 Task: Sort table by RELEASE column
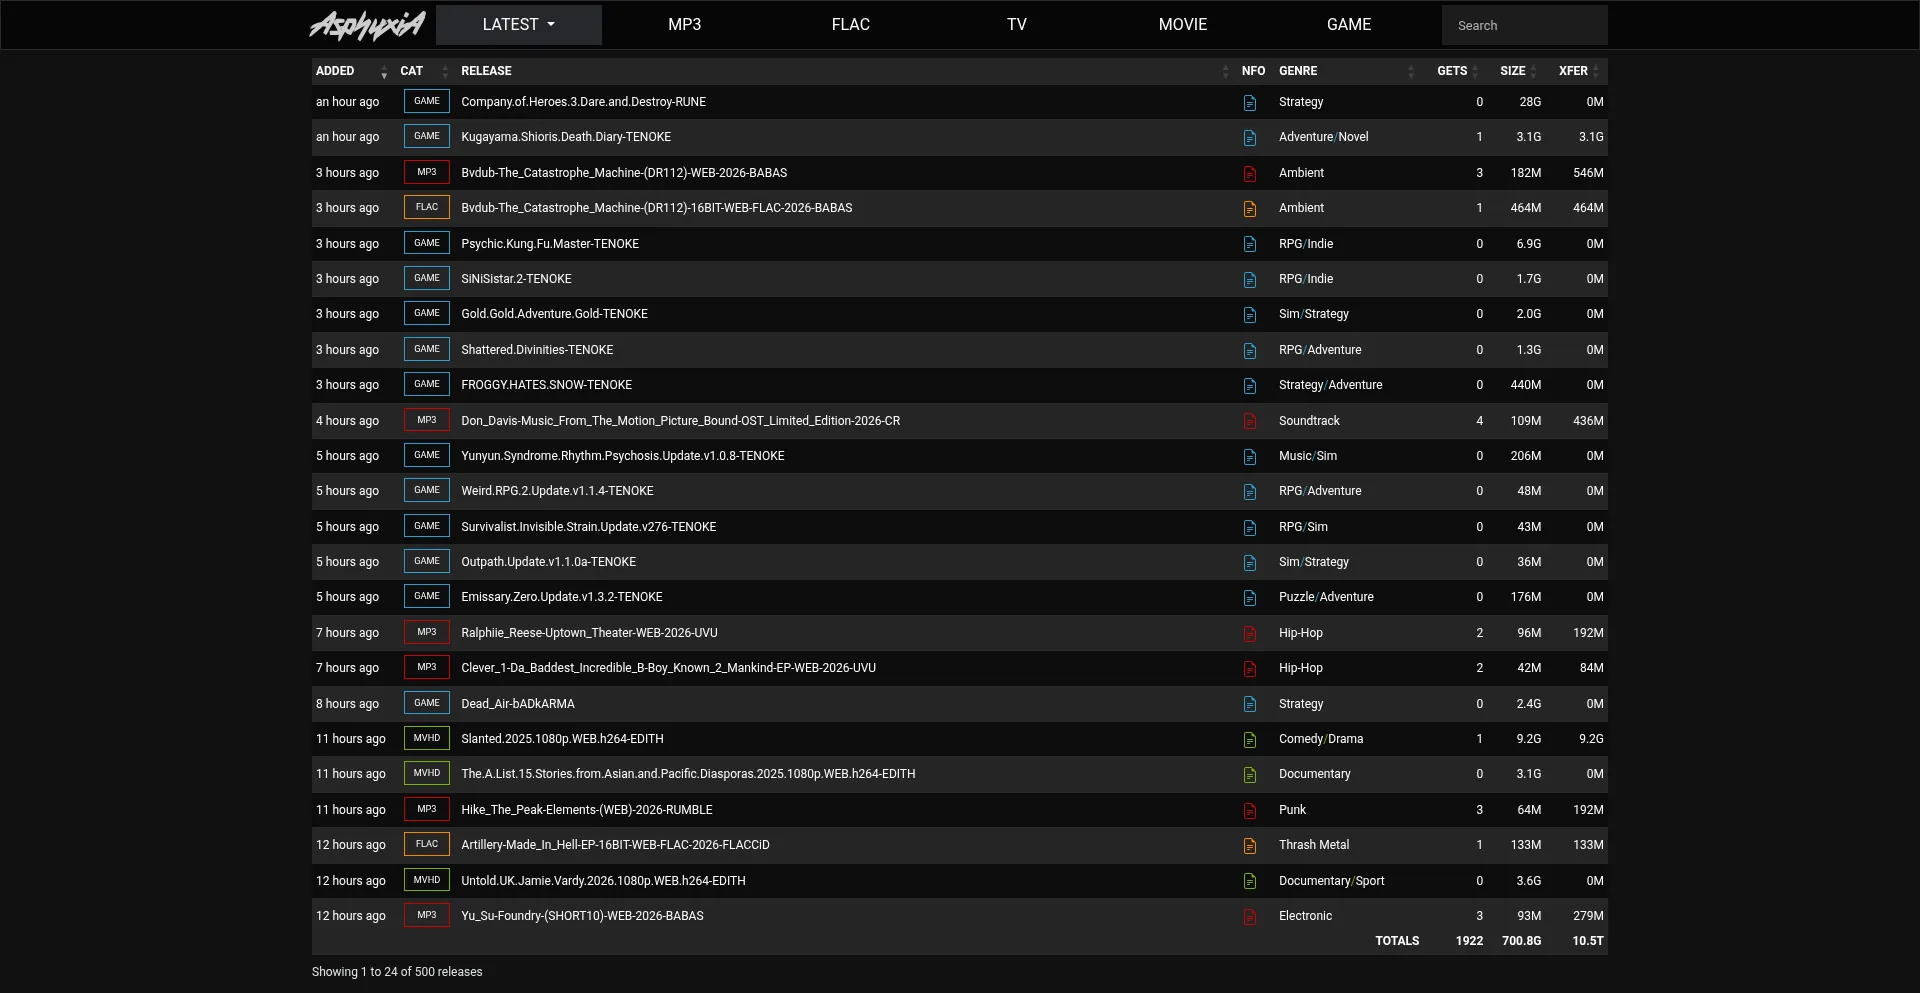click(x=845, y=71)
